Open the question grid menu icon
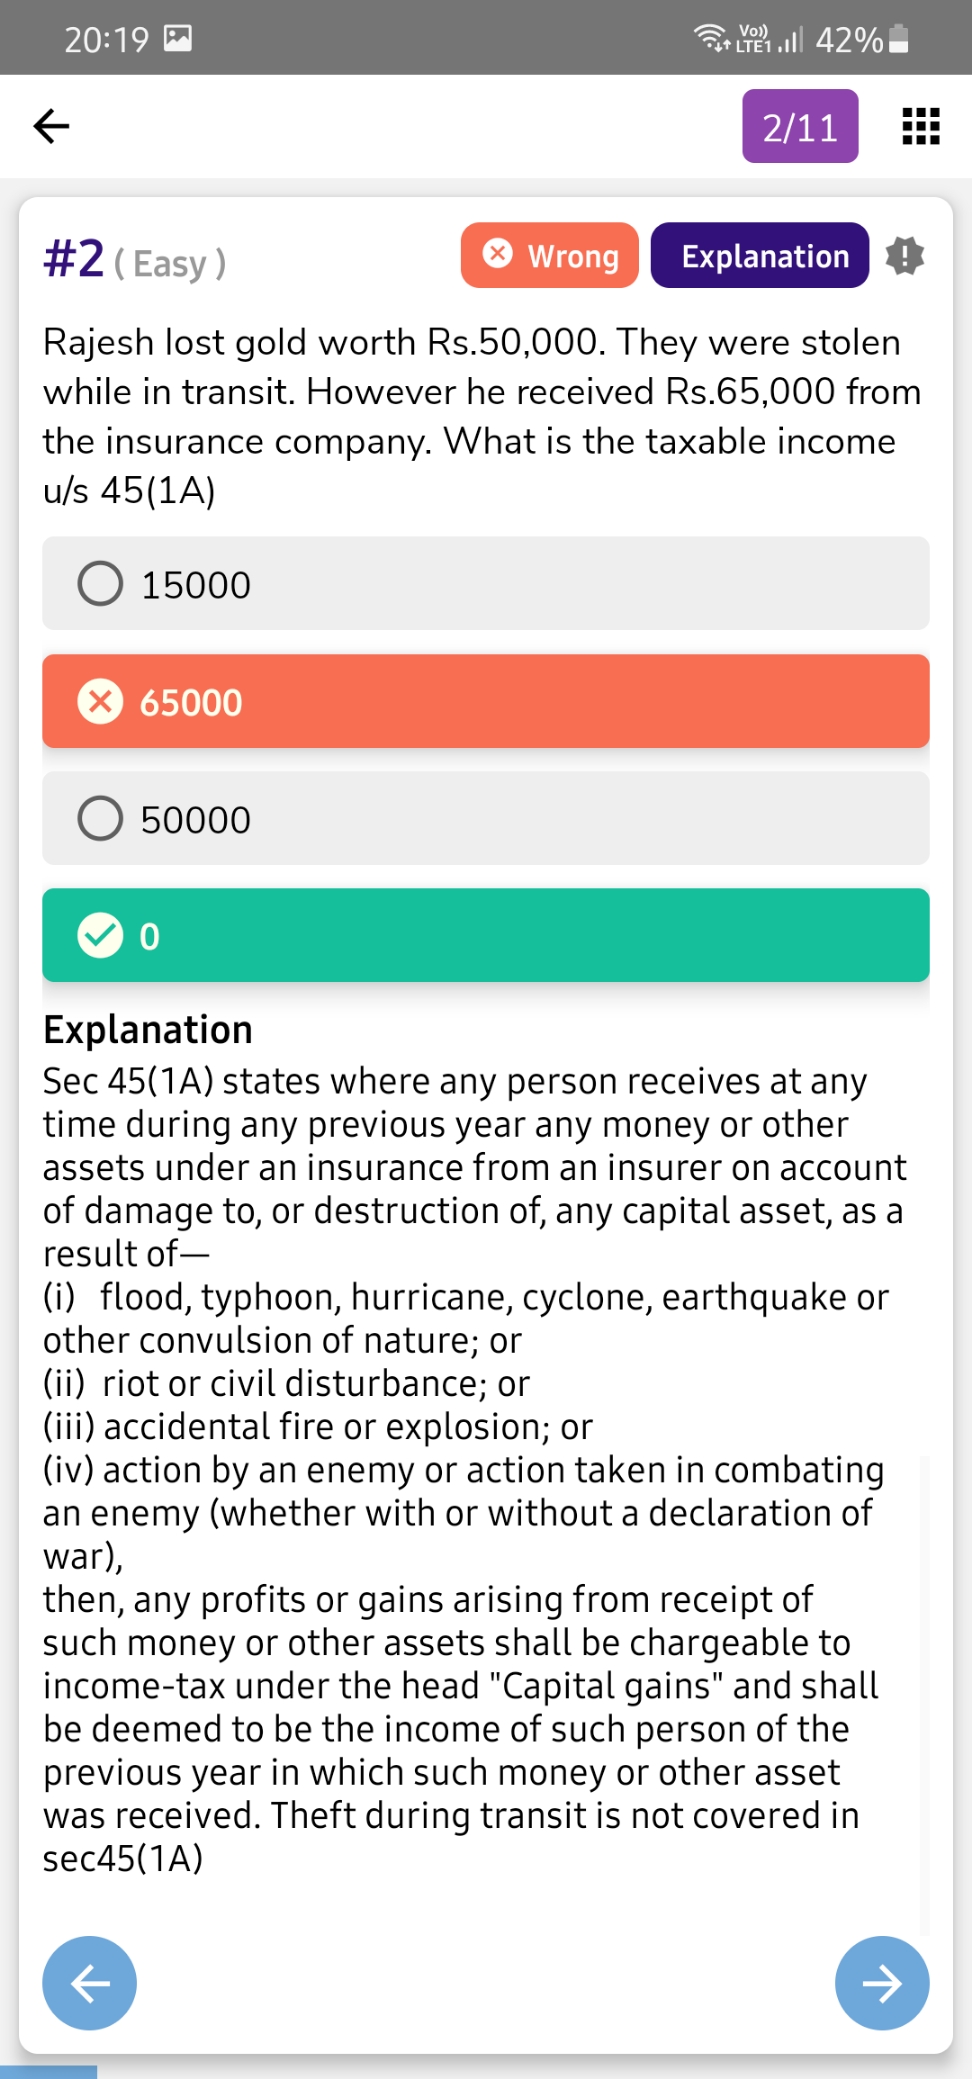The width and height of the screenshot is (972, 2079). click(920, 127)
